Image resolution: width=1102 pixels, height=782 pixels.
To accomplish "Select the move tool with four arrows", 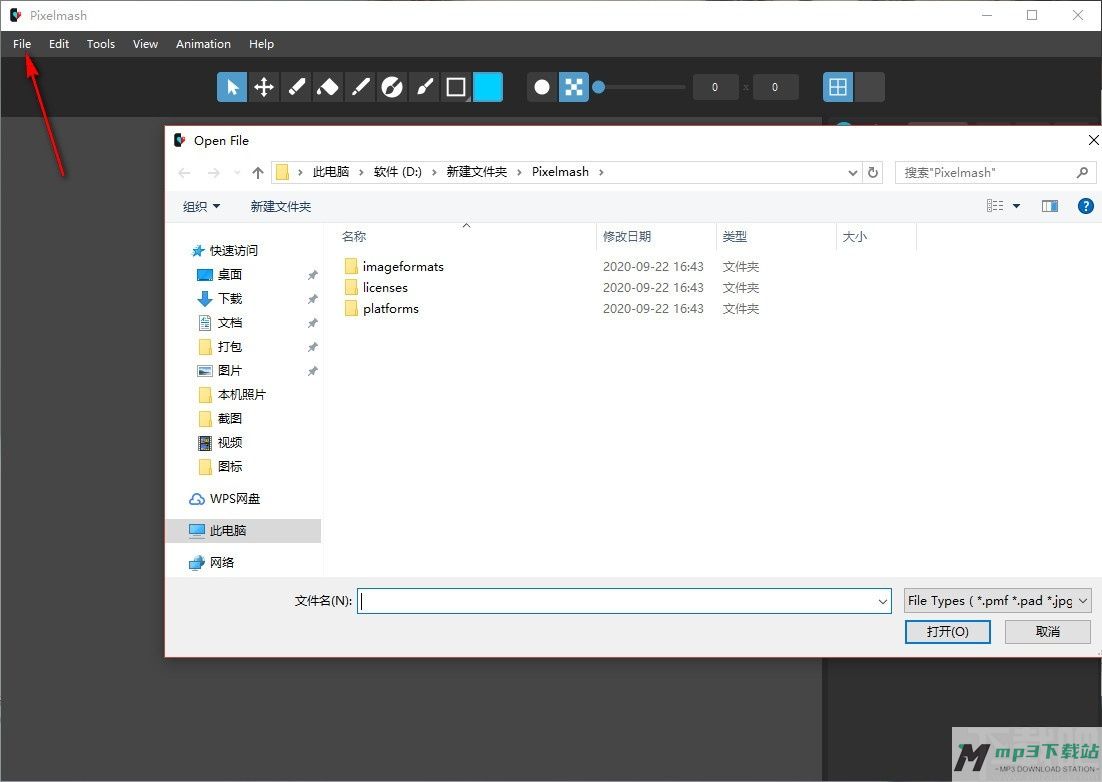I will pyautogui.click(x=264, y=87).
